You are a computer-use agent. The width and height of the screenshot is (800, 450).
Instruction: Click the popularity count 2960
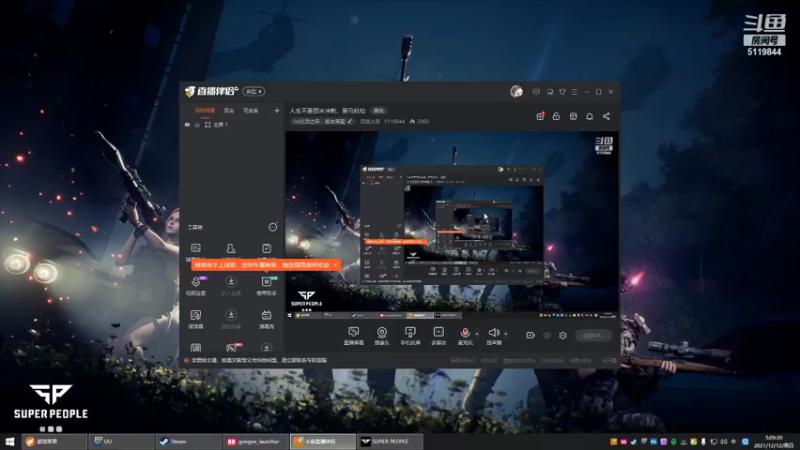point(419,121)
